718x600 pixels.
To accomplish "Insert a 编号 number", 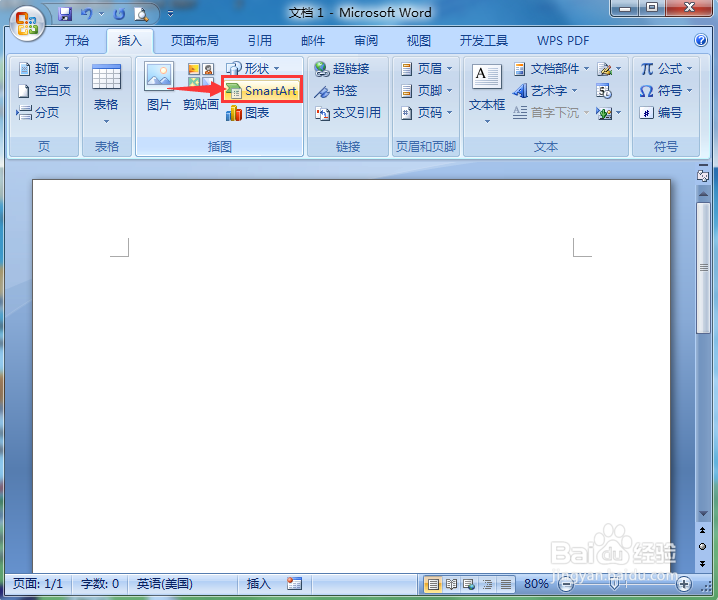I will pos(661,113).
